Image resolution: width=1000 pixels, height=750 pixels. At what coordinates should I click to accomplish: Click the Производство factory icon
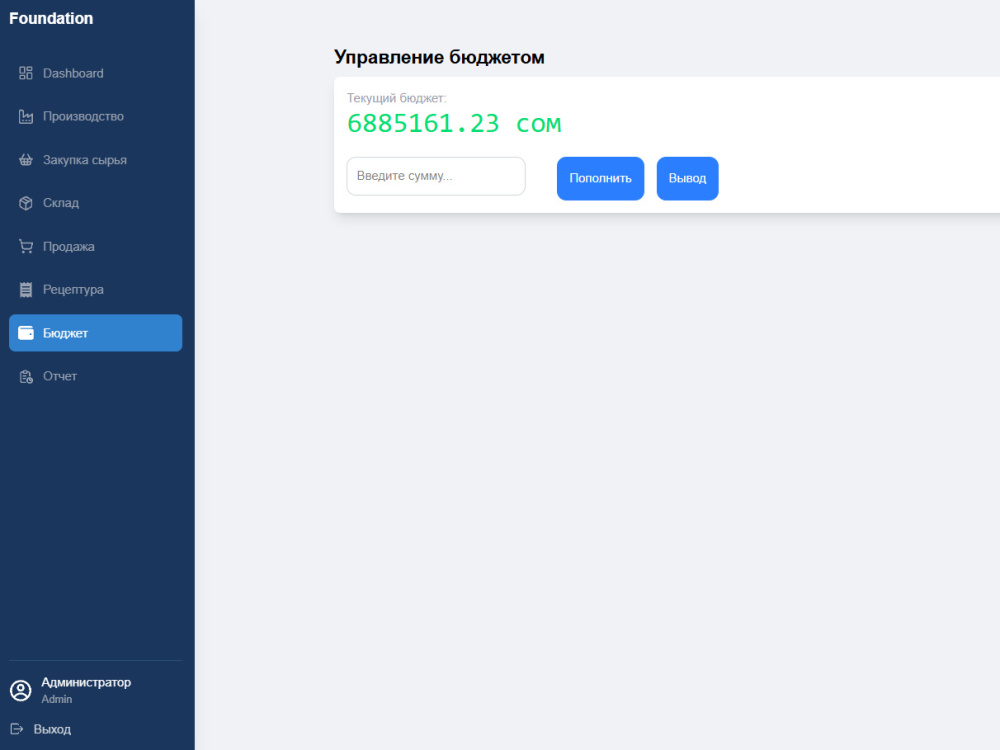point(26,117)
